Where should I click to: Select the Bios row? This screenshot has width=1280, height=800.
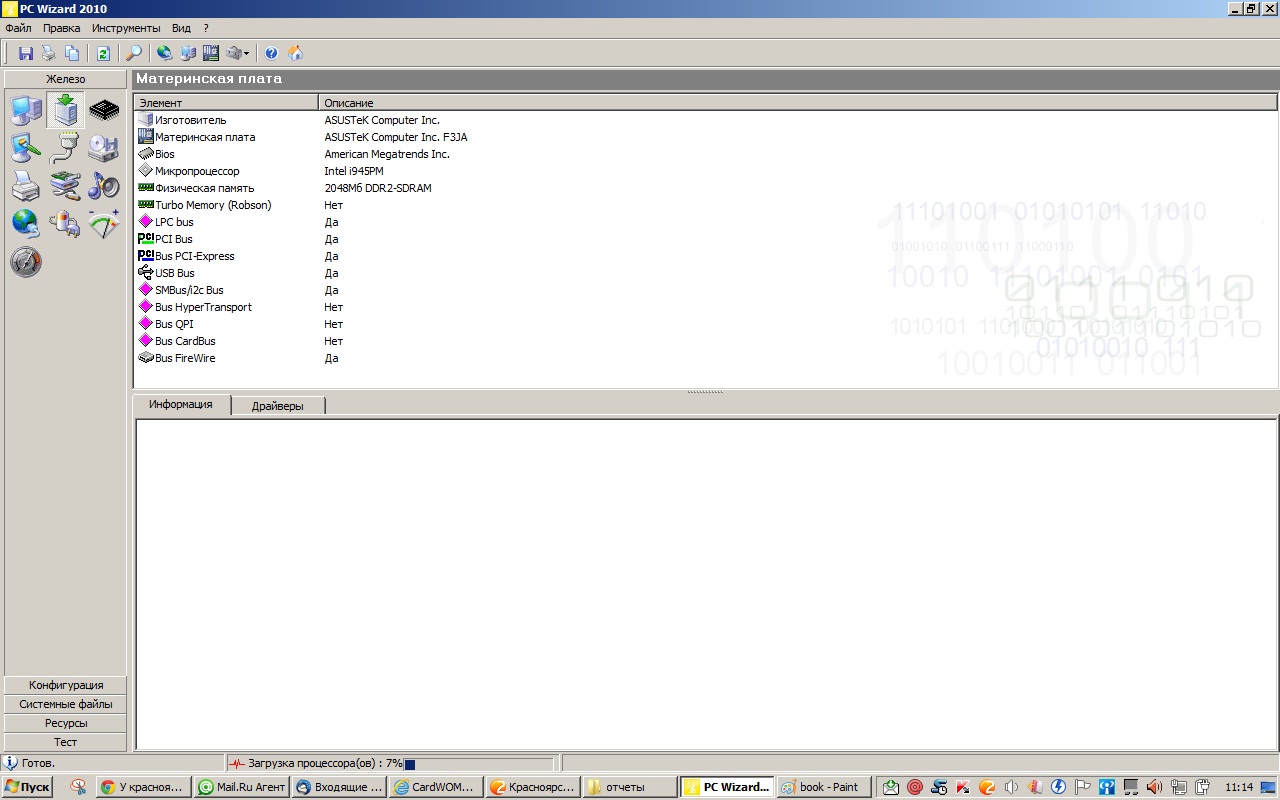705,154
